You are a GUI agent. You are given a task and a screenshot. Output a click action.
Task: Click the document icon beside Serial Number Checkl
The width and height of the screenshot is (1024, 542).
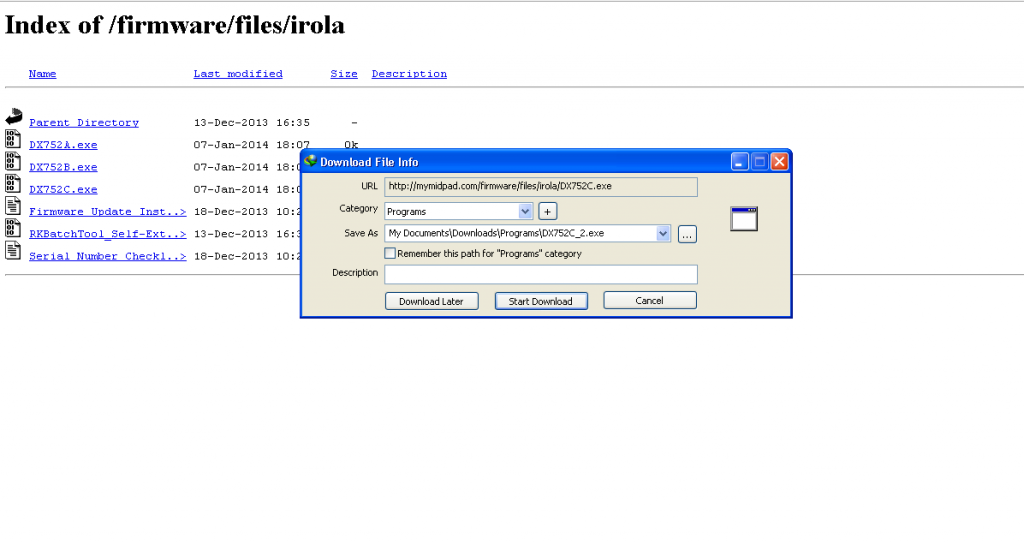(13, 251)
